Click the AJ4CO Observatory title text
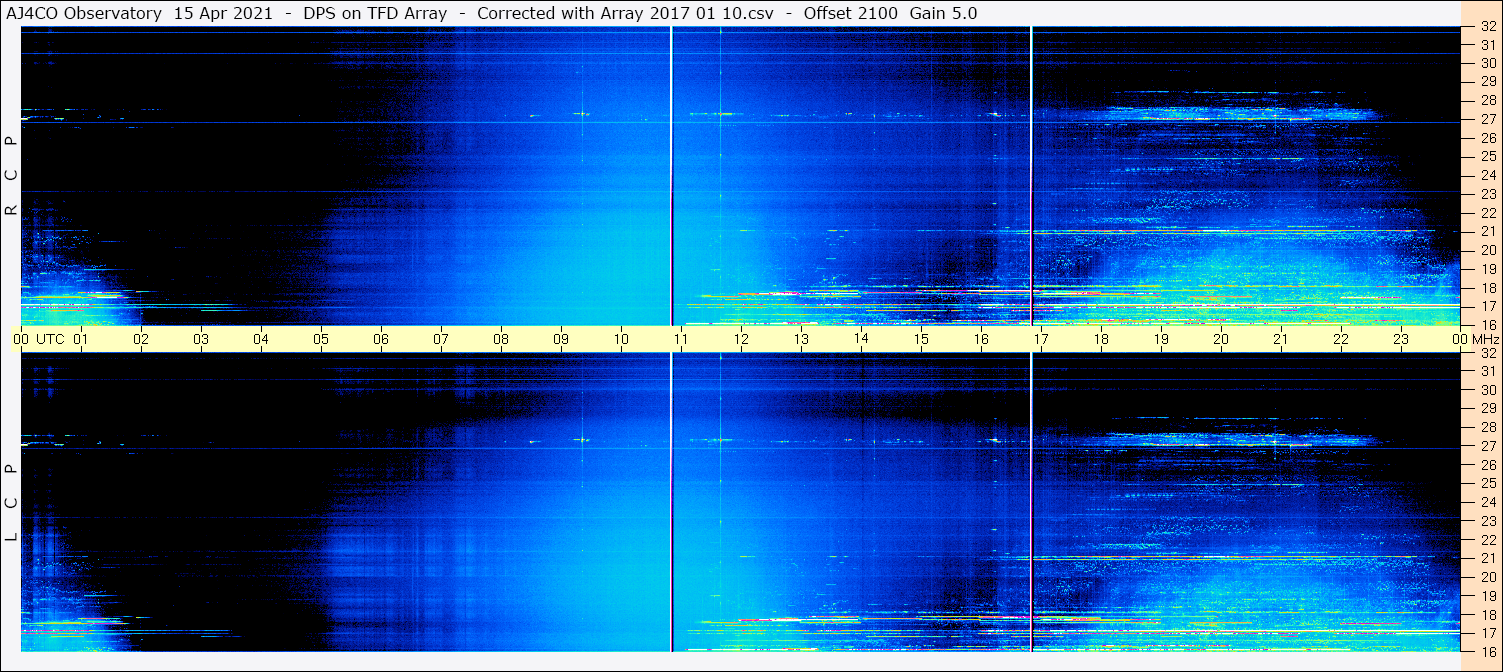Viewport: 1503px width, 672px height. pyautogui.click(x=84, y=13)
